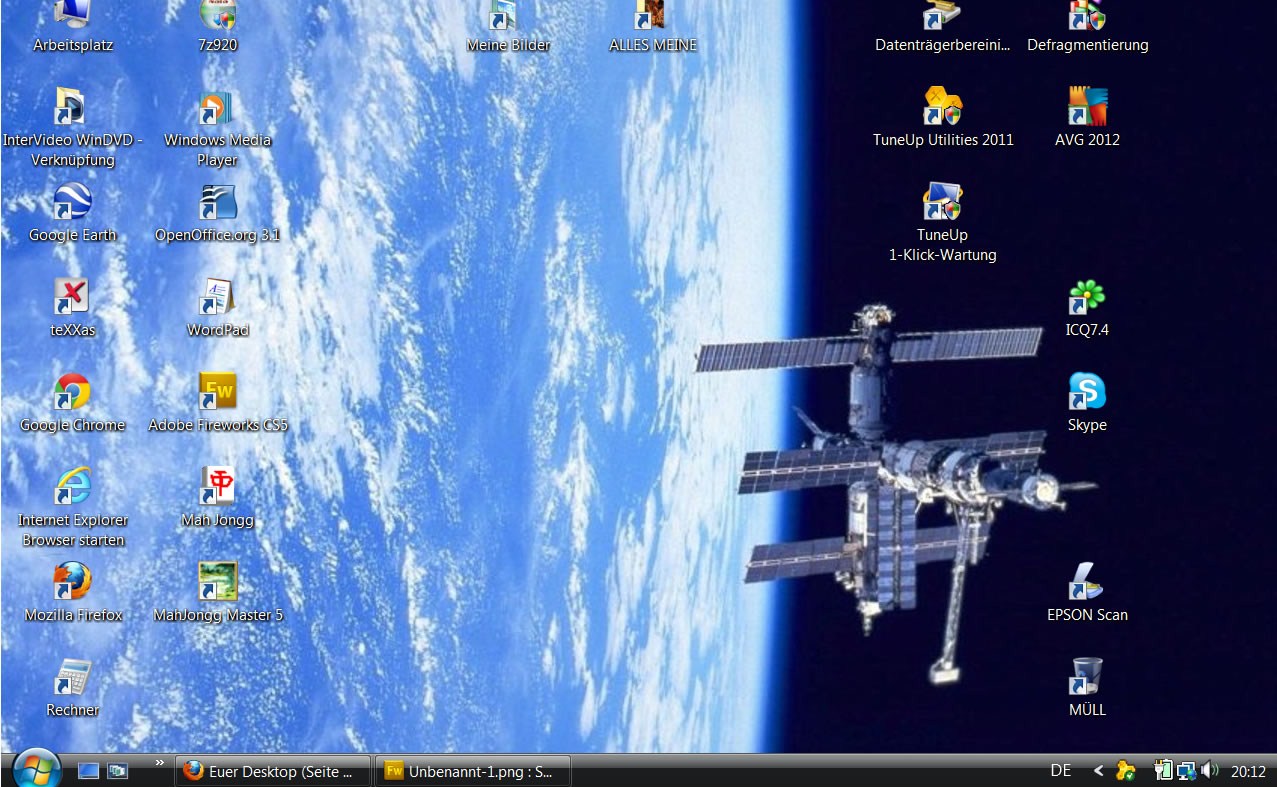Viewport: 1277px width, 787px height.
Task: Click the taskbar clock showing 20:12
Action: pos(1249,771)
